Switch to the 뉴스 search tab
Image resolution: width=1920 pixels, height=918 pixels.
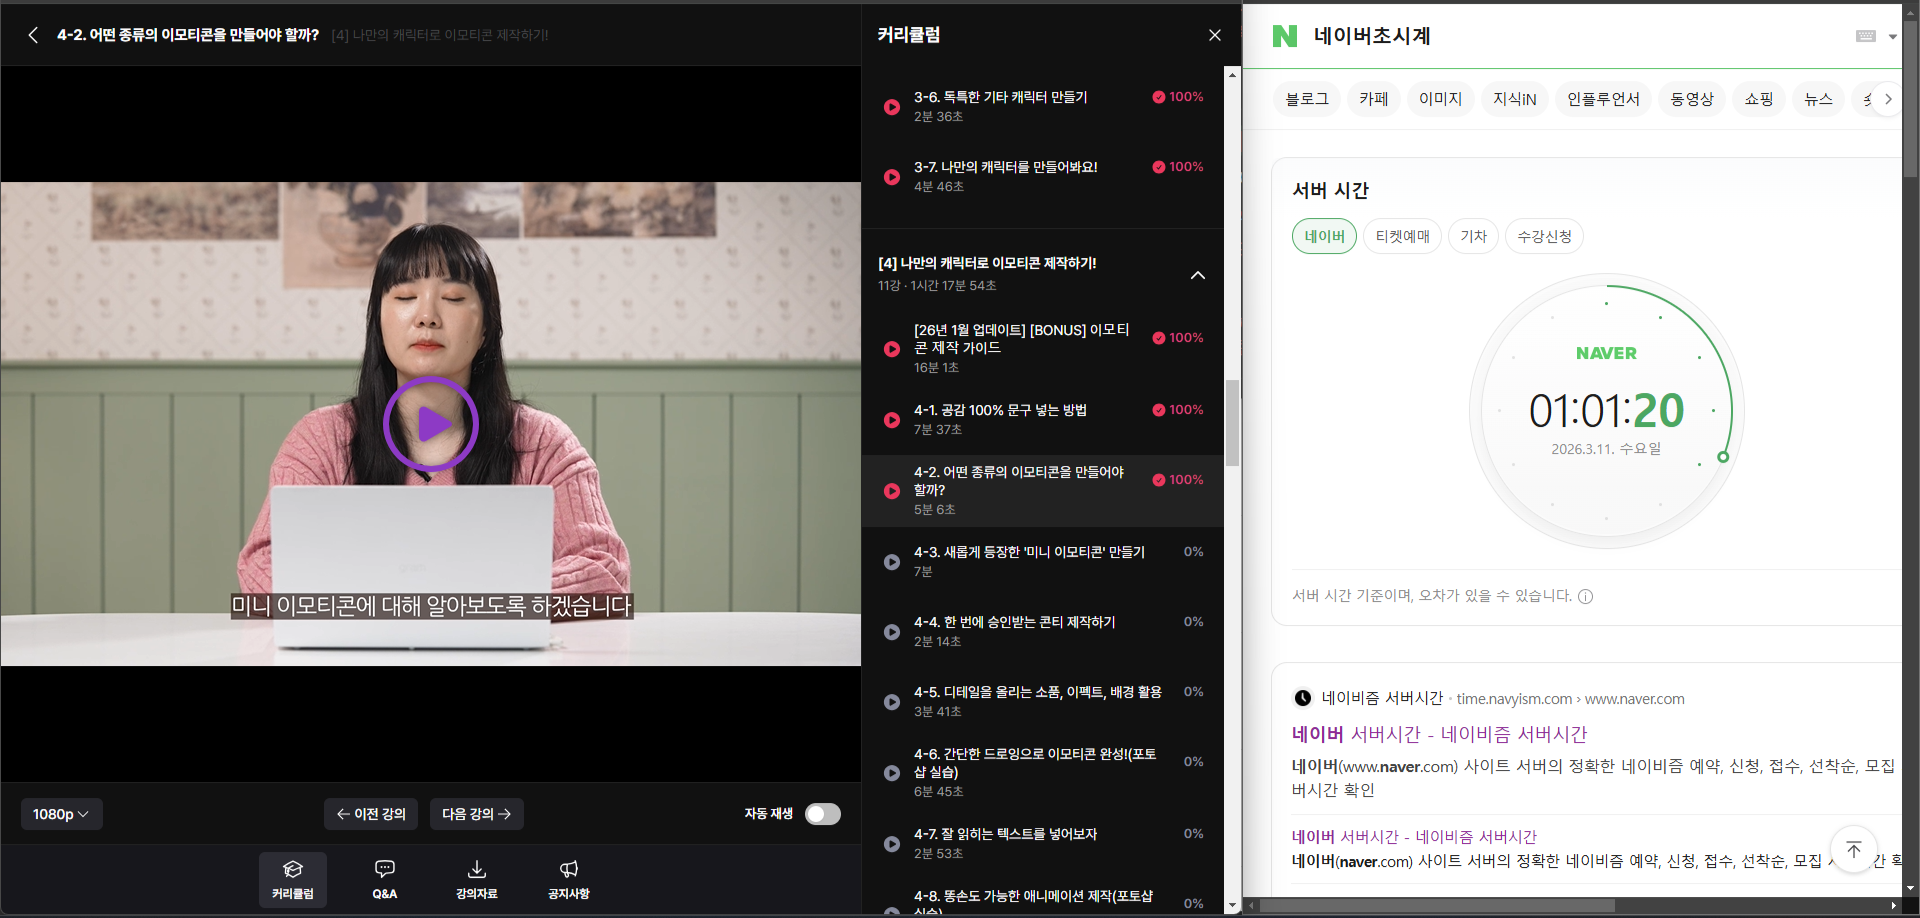[1819, 99]
